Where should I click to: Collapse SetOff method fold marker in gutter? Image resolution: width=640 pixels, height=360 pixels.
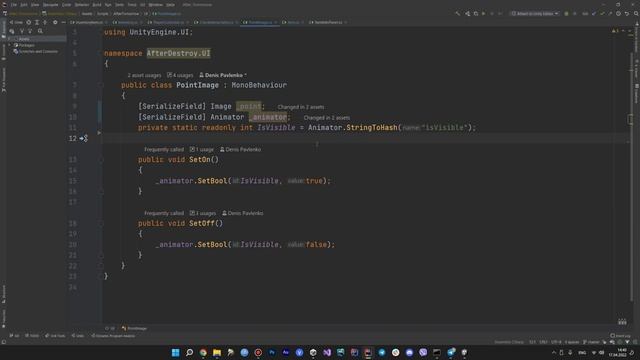click(100, 223)
